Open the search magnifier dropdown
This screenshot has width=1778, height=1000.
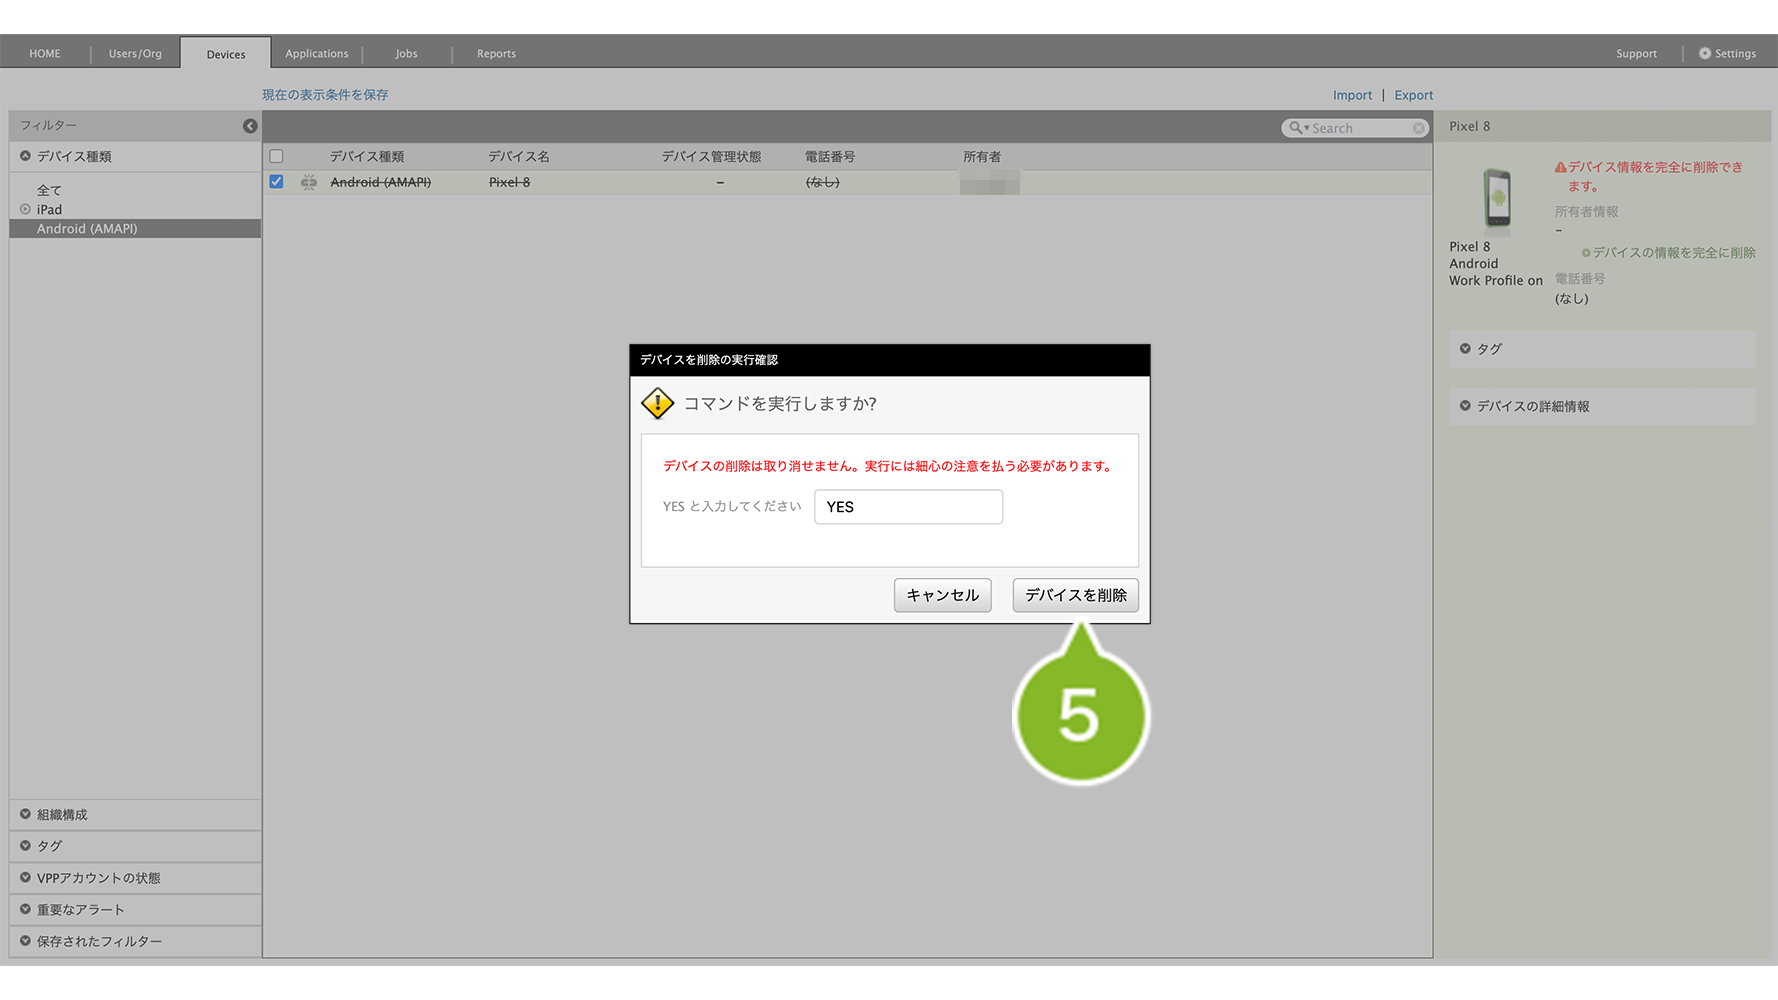tap(1298, 128)
